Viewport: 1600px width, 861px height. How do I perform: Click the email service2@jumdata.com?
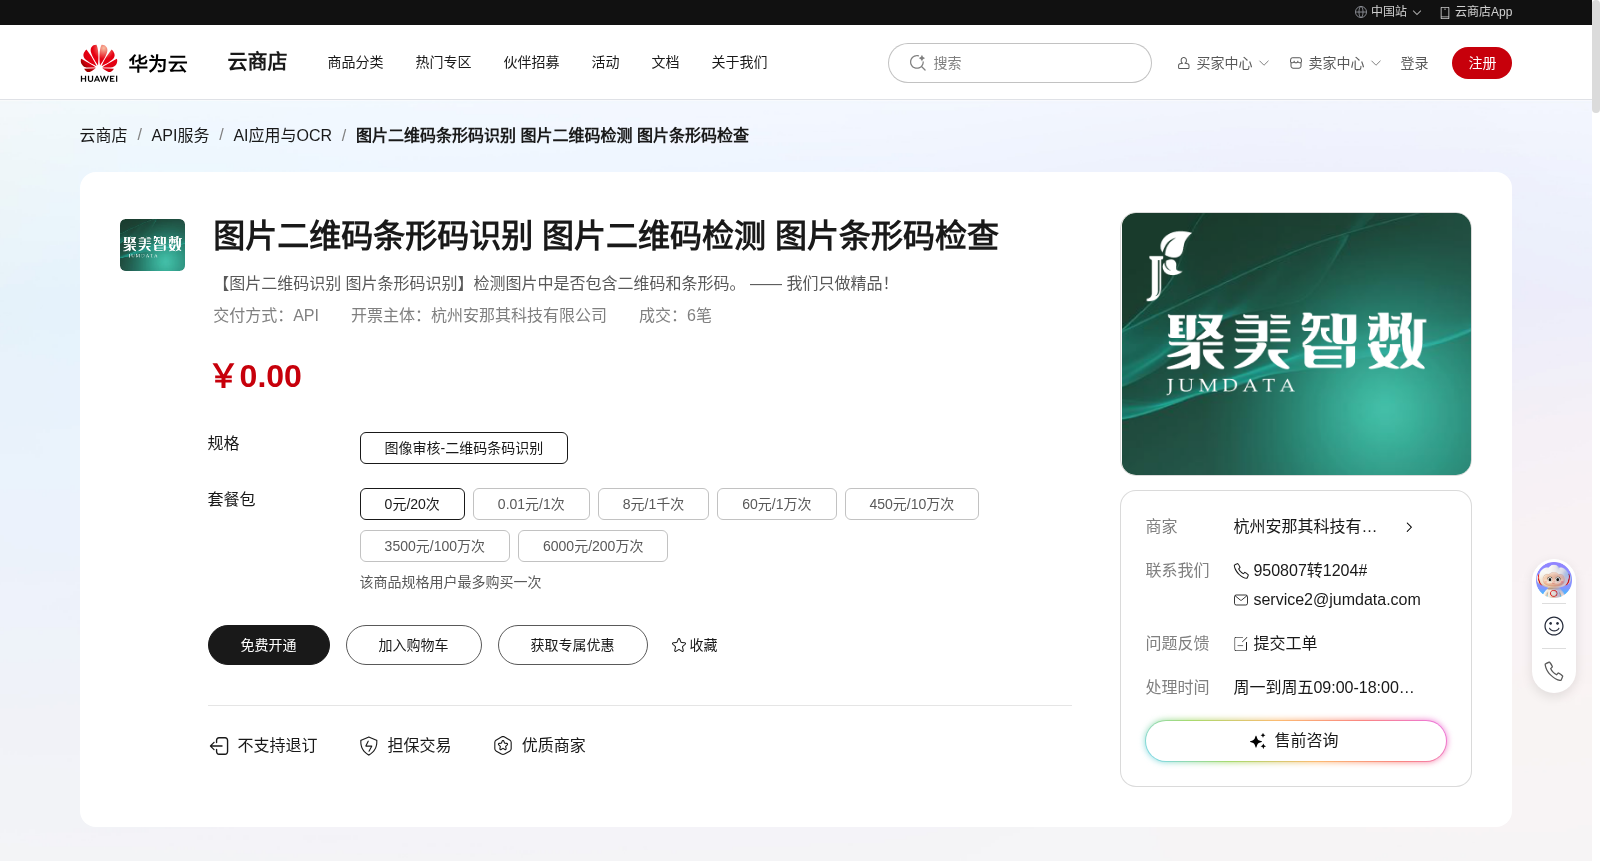1337,600
